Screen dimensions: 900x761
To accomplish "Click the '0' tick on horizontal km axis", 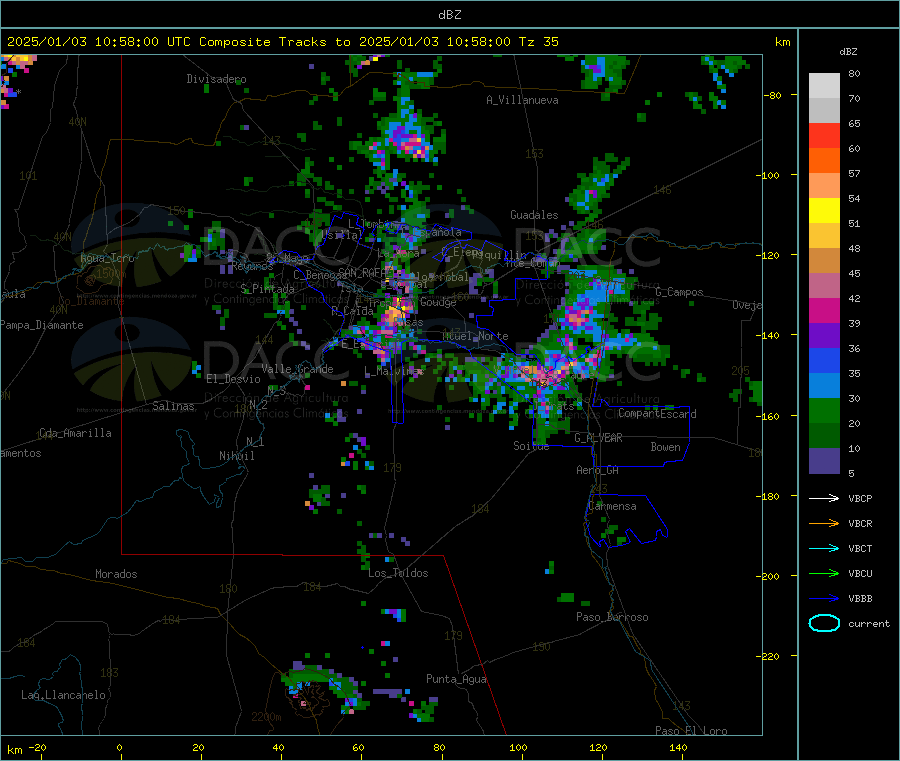I will coord(119,747).
